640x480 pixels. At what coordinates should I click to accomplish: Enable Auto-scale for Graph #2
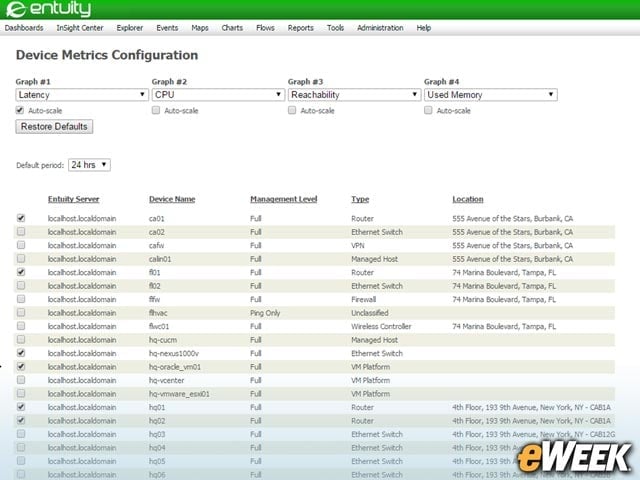pyautogui.click(x=156, y=110)
